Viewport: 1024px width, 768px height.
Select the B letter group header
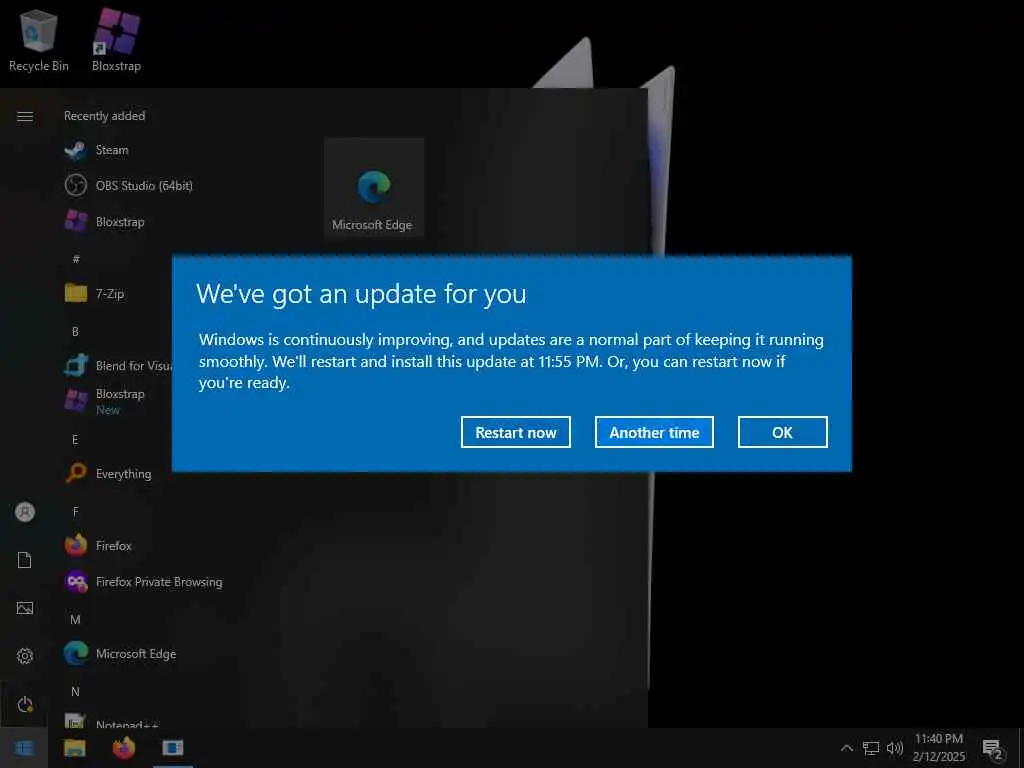[x=75, y=331]
